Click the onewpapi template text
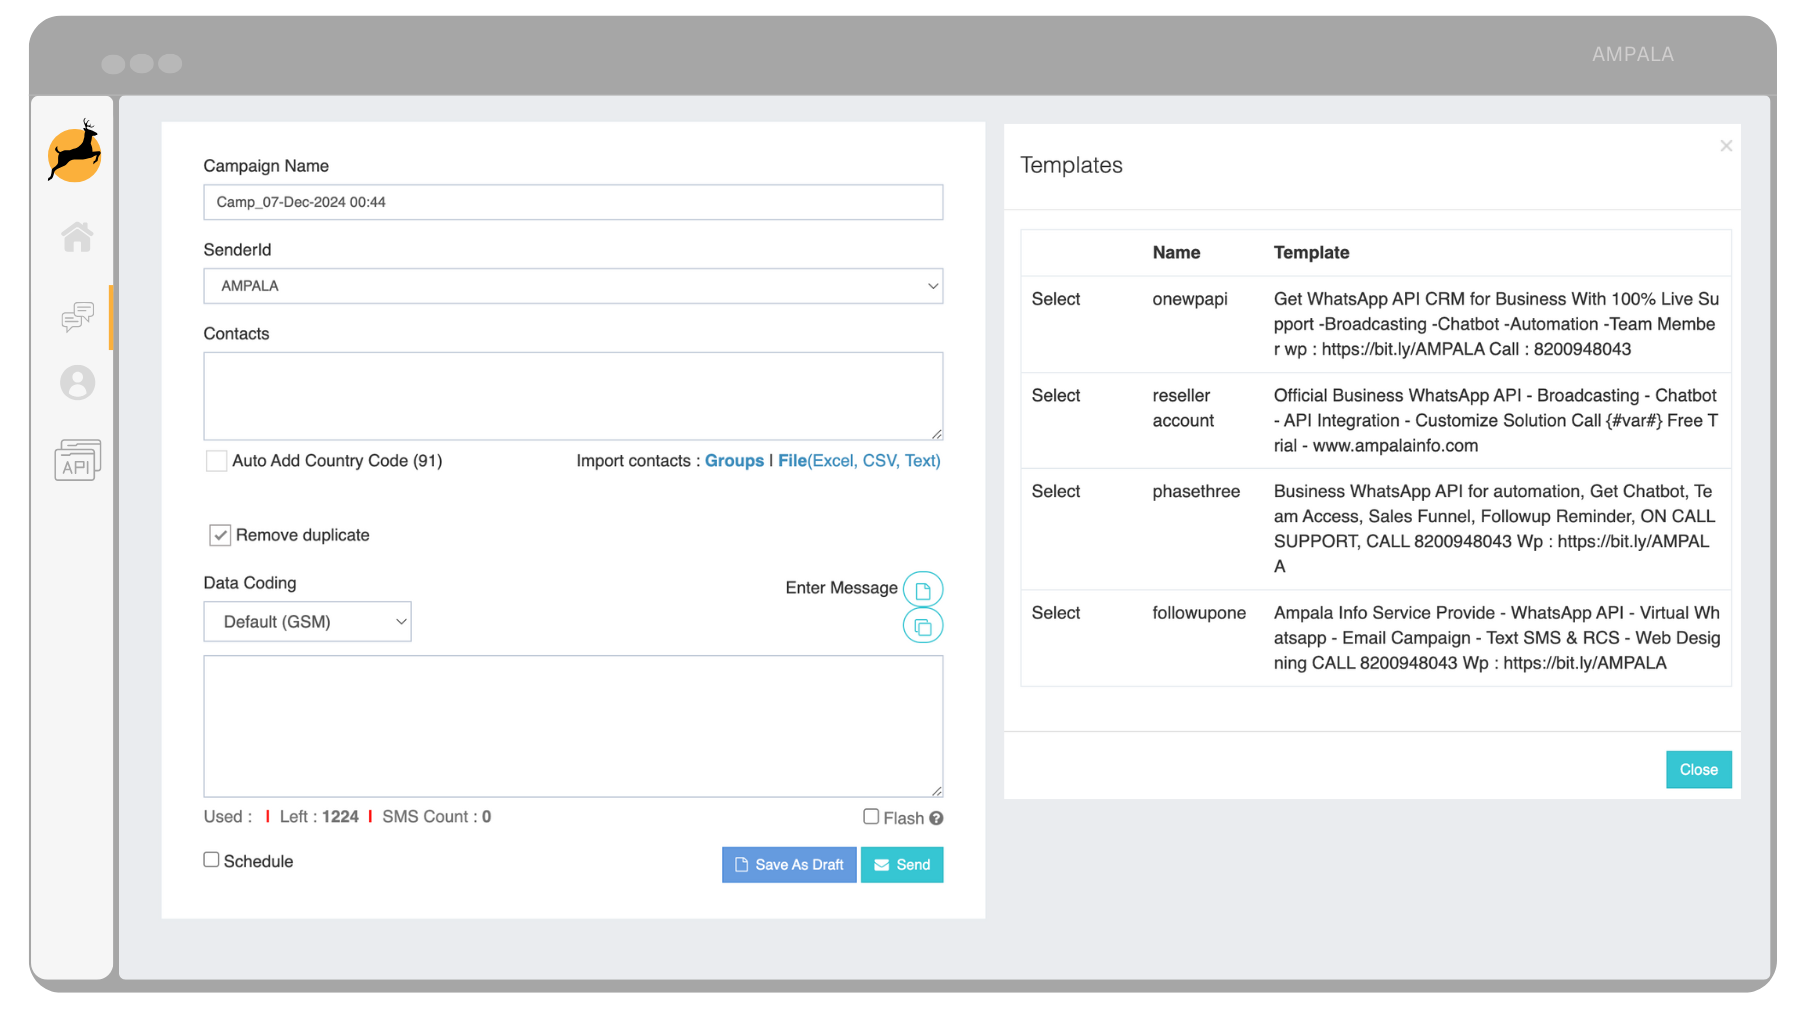 [1496, 324]
